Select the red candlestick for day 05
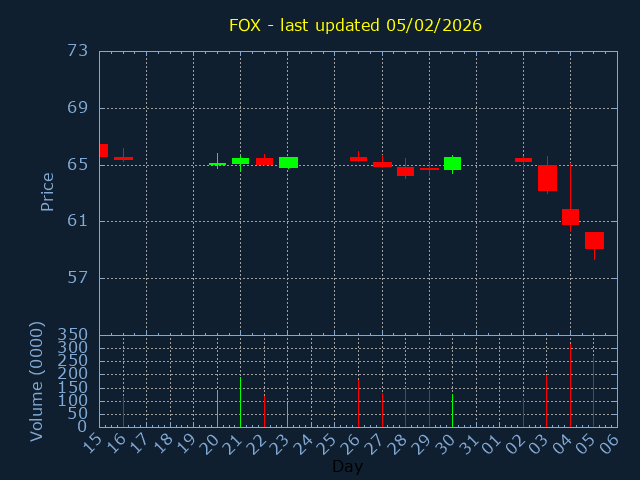The height and width of the screenshot is (480, 640). [x=594, y=240]
